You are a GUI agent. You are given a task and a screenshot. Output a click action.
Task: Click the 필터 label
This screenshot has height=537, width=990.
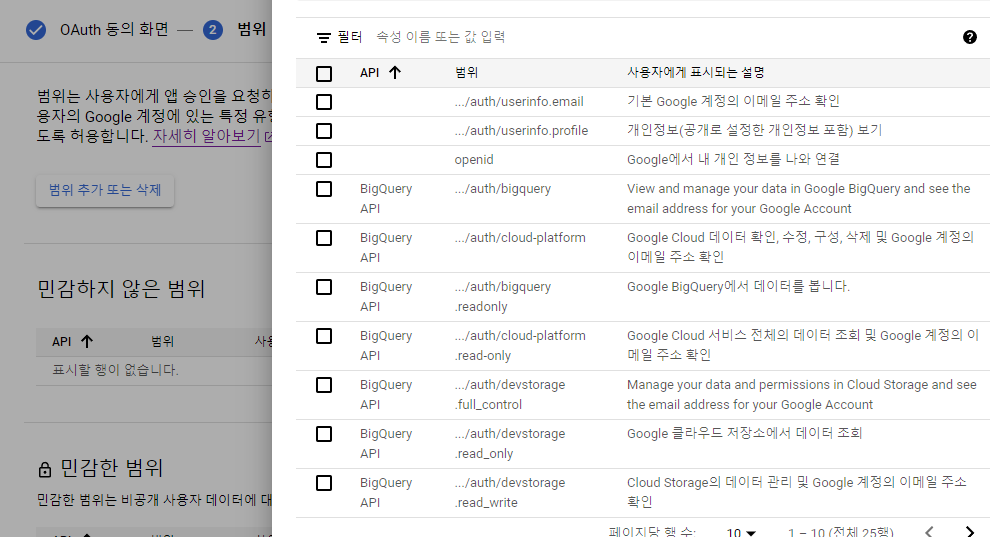(x=350, y=37)
